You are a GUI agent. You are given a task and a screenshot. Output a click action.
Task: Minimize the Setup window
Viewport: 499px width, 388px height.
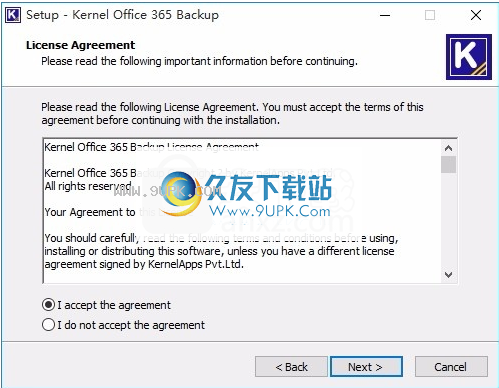385,15
